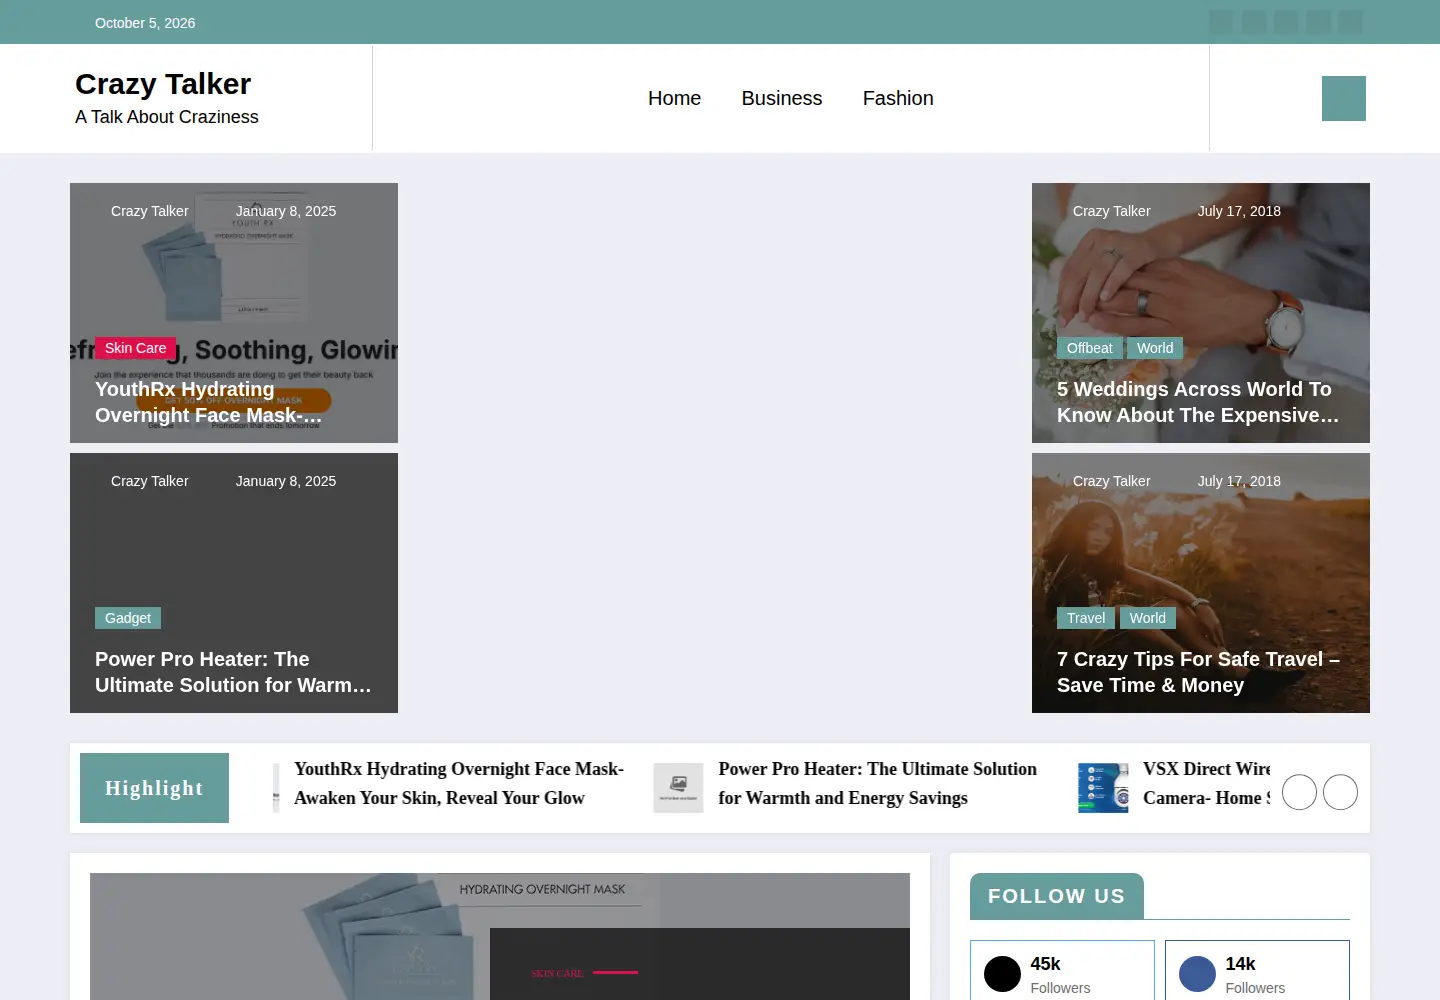Click the tagline A Talk About Craziness

167,117
